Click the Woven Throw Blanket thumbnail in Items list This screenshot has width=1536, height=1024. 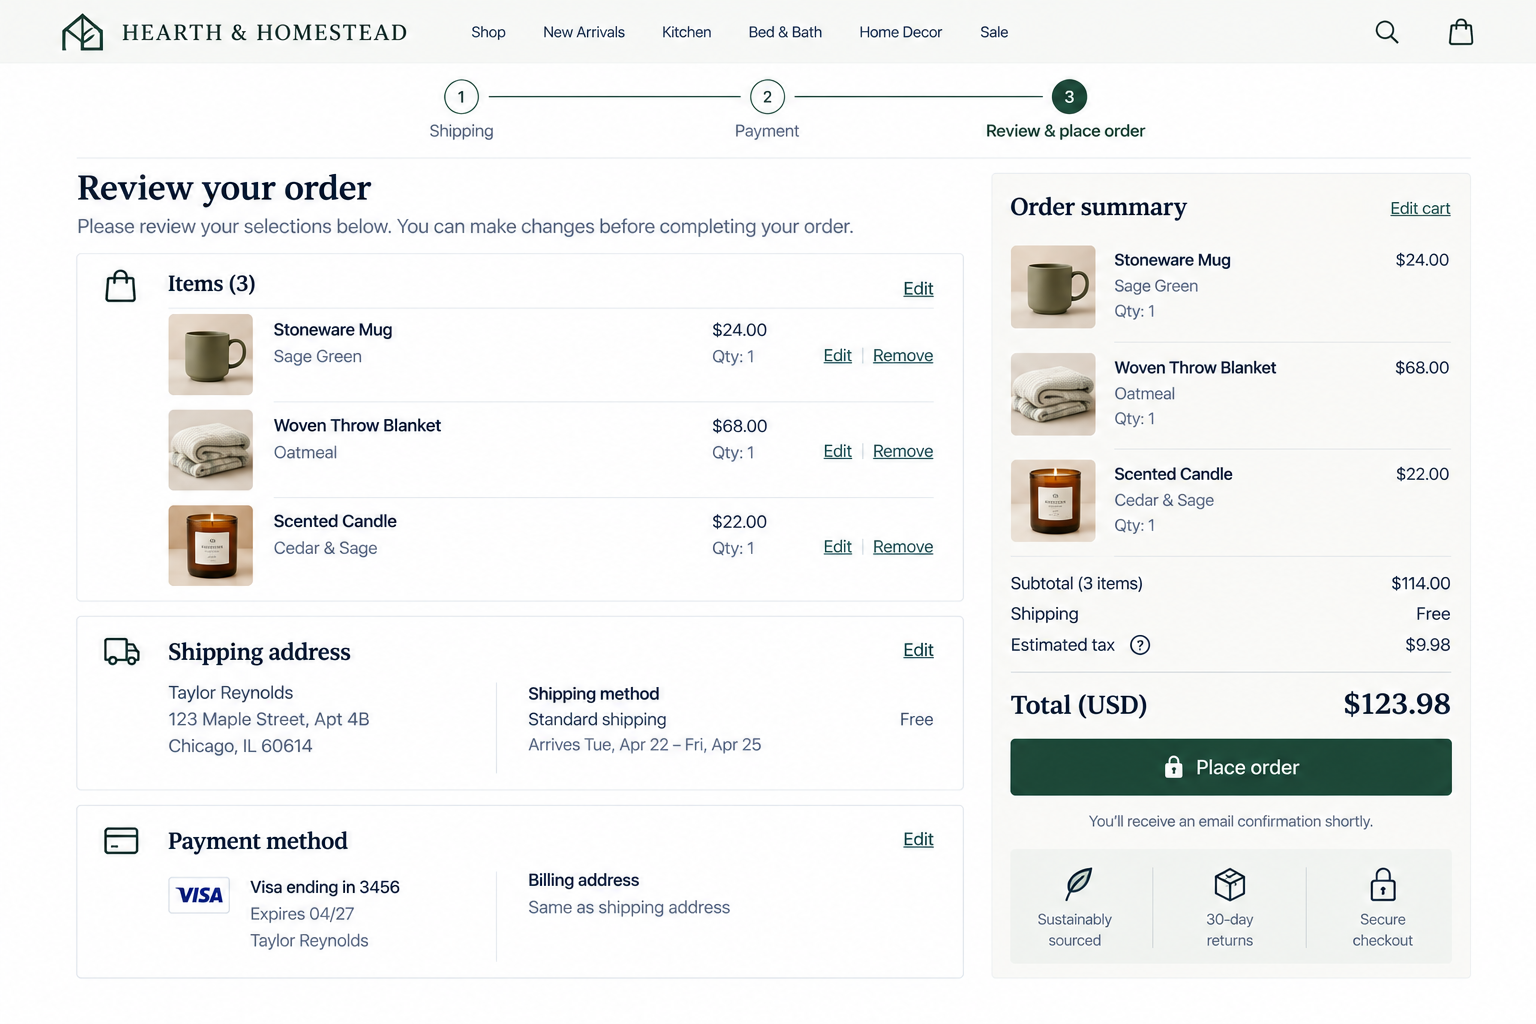pos(210,450)
